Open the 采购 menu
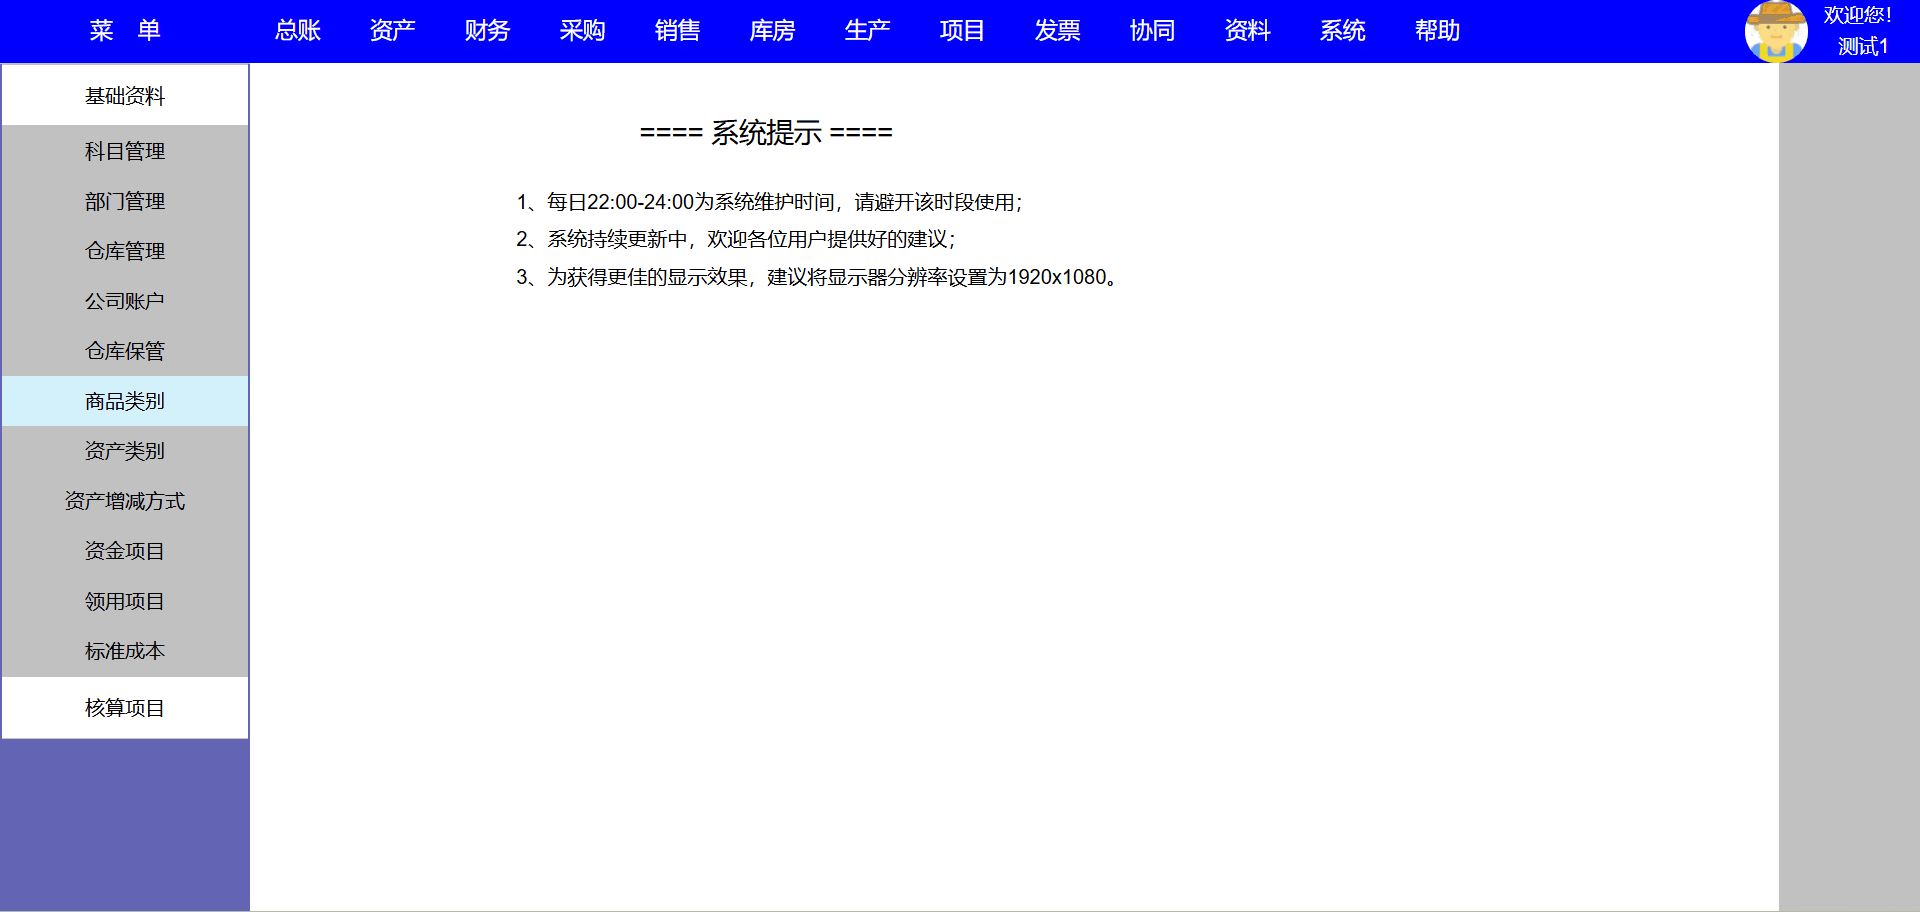Screen dimensions: 1920x912 pos(583,31)
